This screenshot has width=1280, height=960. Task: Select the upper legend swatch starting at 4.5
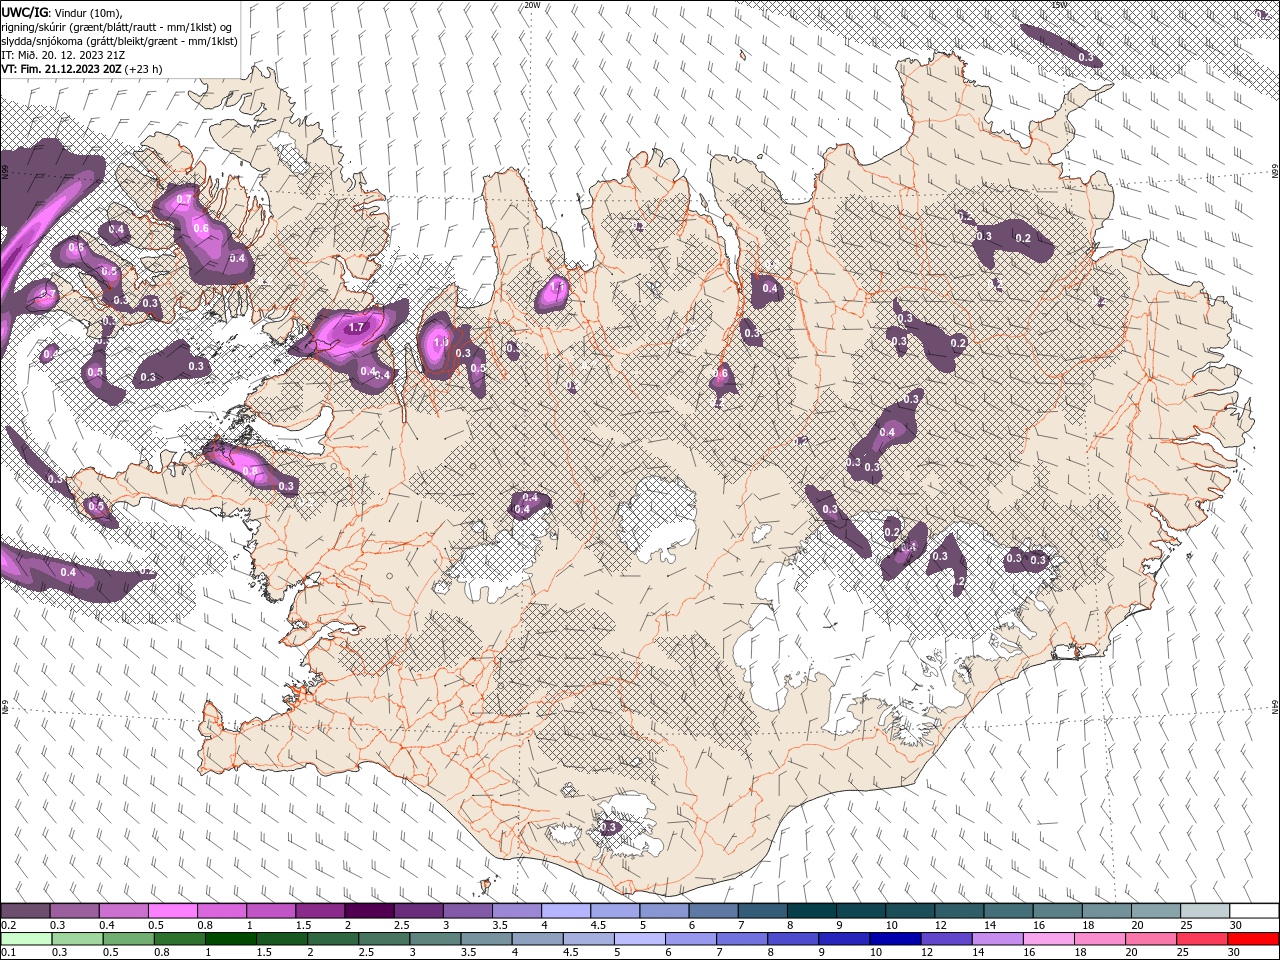(x=614, y=911)
